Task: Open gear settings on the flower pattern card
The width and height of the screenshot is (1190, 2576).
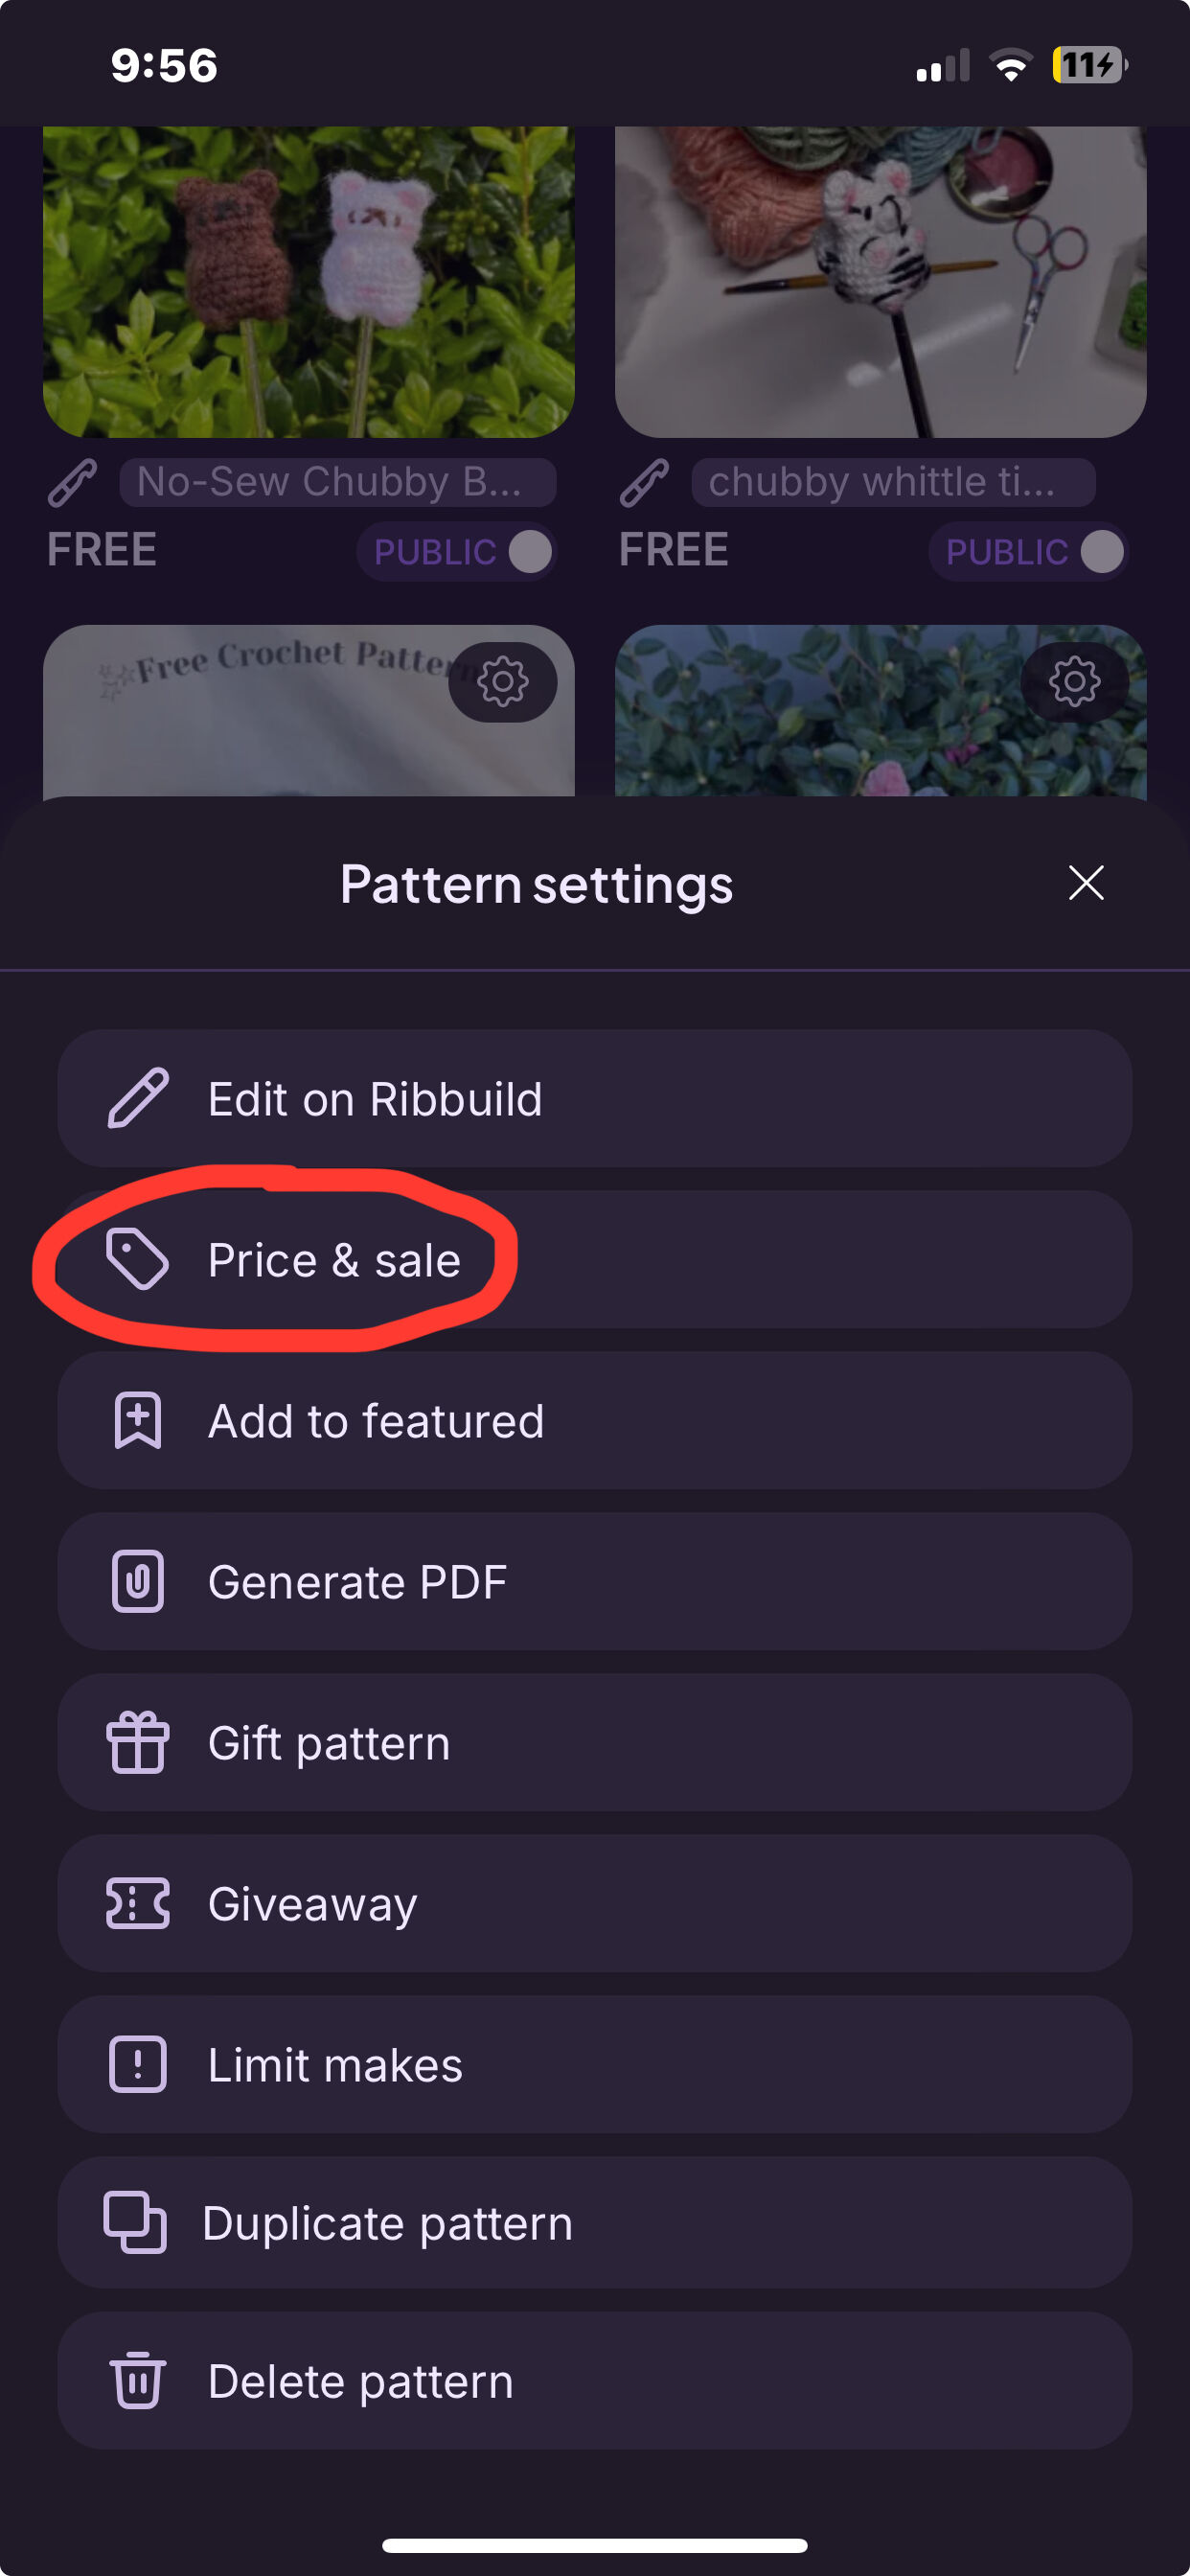Action: click(1075, 682)
